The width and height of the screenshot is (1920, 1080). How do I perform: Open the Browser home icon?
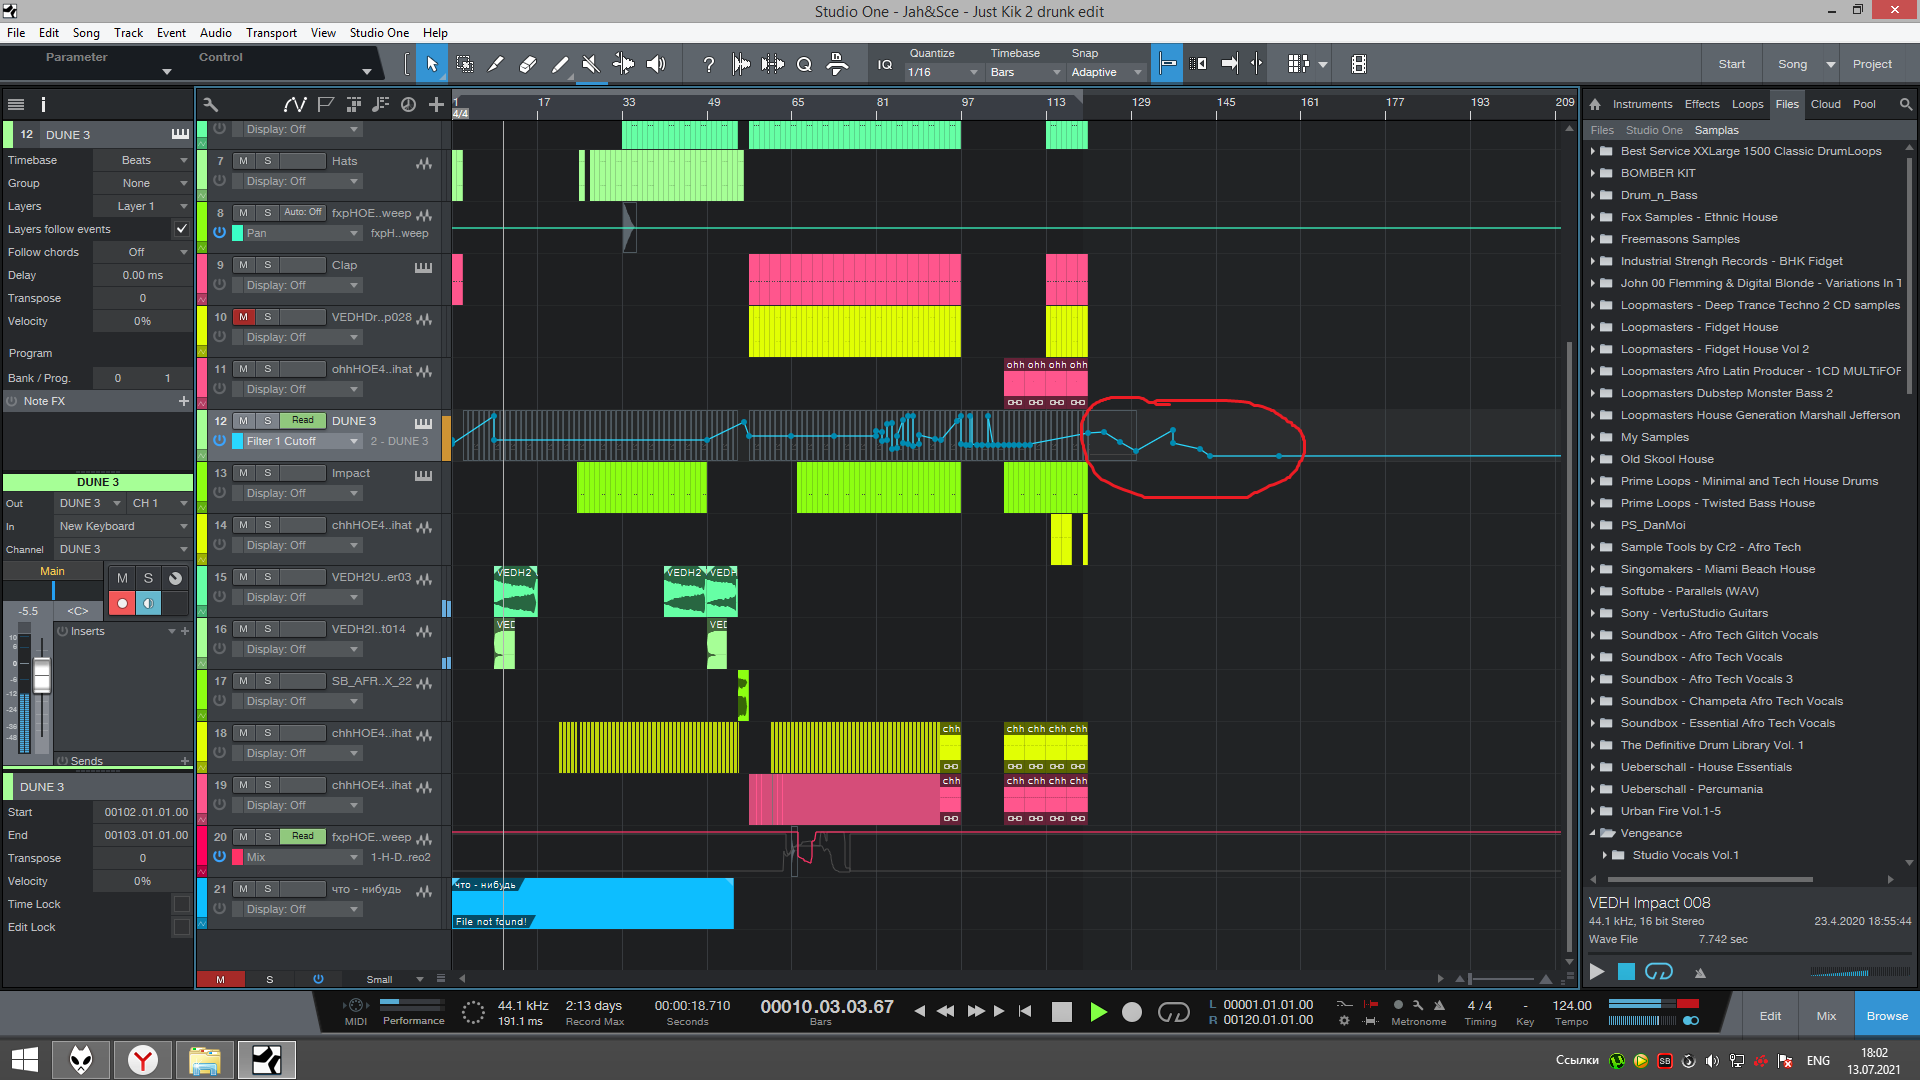tap(1595, 104)
